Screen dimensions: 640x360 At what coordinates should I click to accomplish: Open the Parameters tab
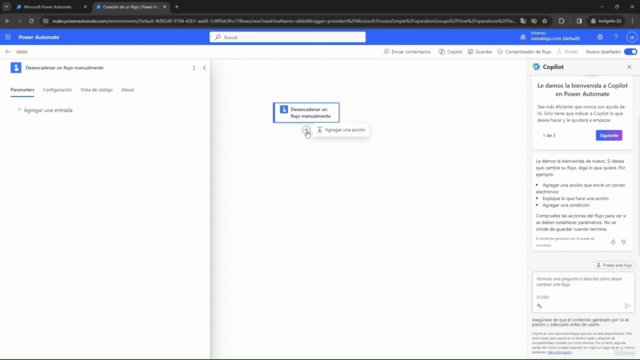pos(22,90)
